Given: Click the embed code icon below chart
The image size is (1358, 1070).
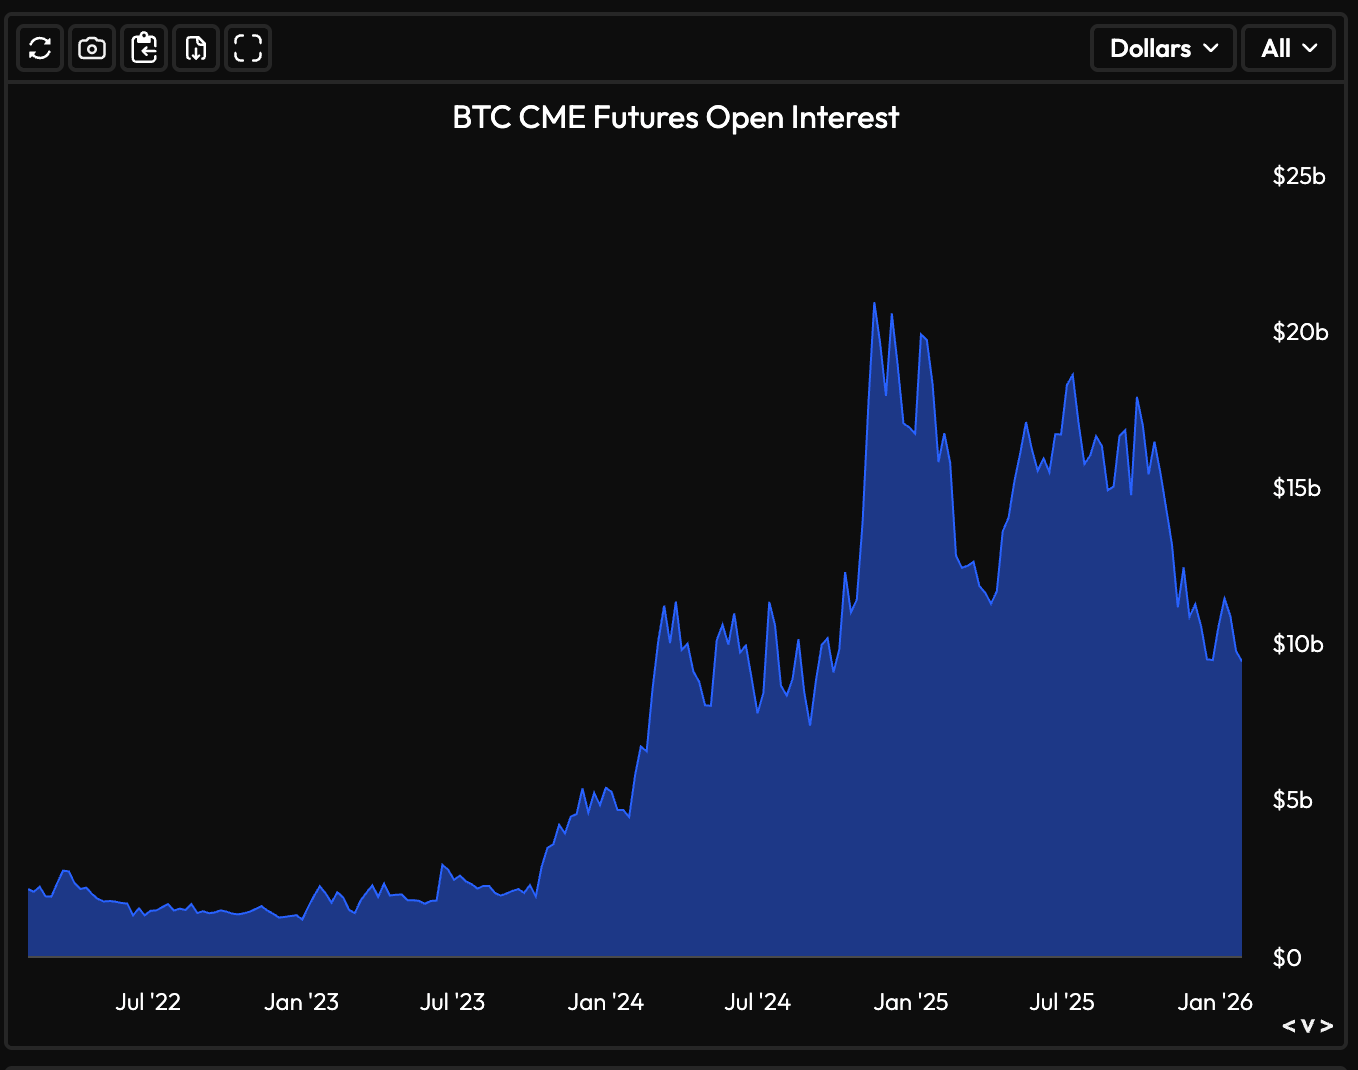Looking at the screenshot, I should (x=1308, y=1026).
